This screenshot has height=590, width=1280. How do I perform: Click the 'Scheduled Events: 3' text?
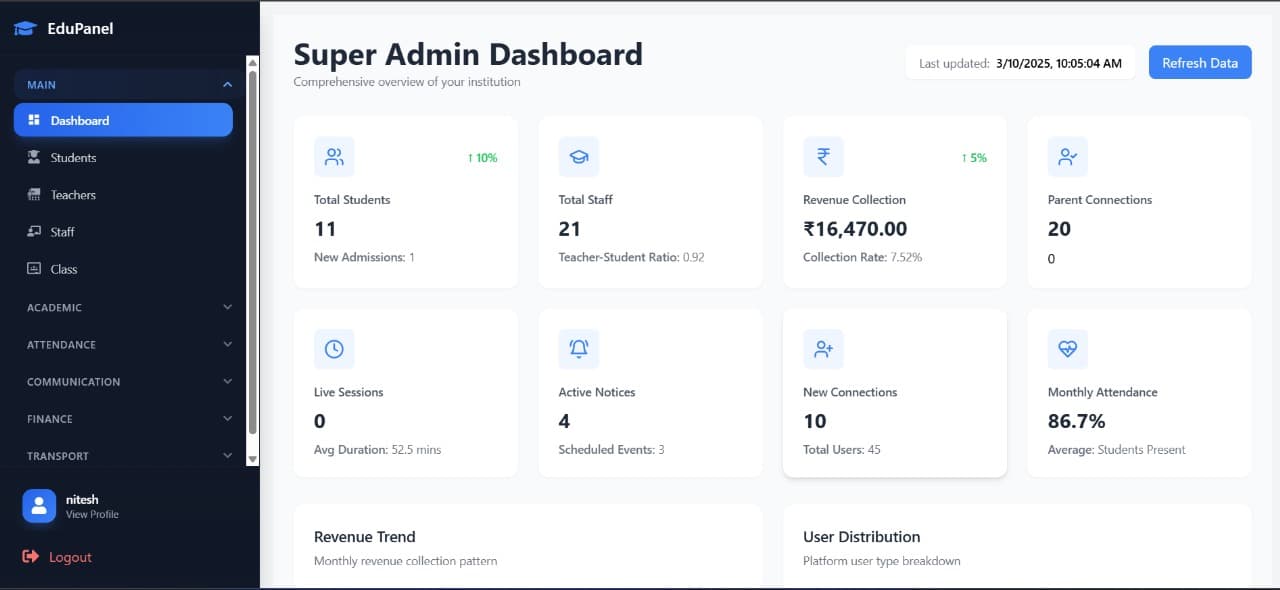click(x=611, y=450)
